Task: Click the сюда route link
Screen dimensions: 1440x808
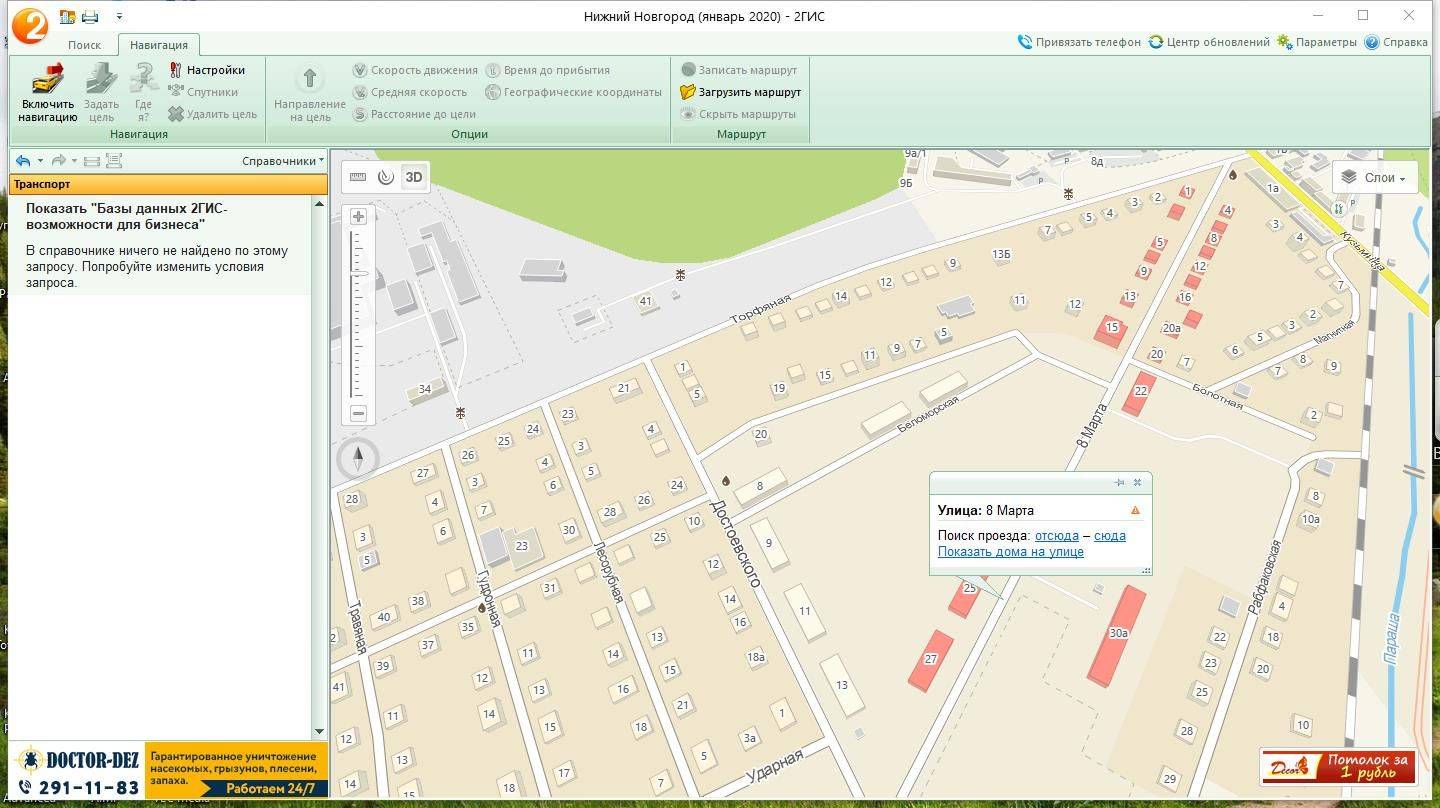Action: tap(1110, 536)
